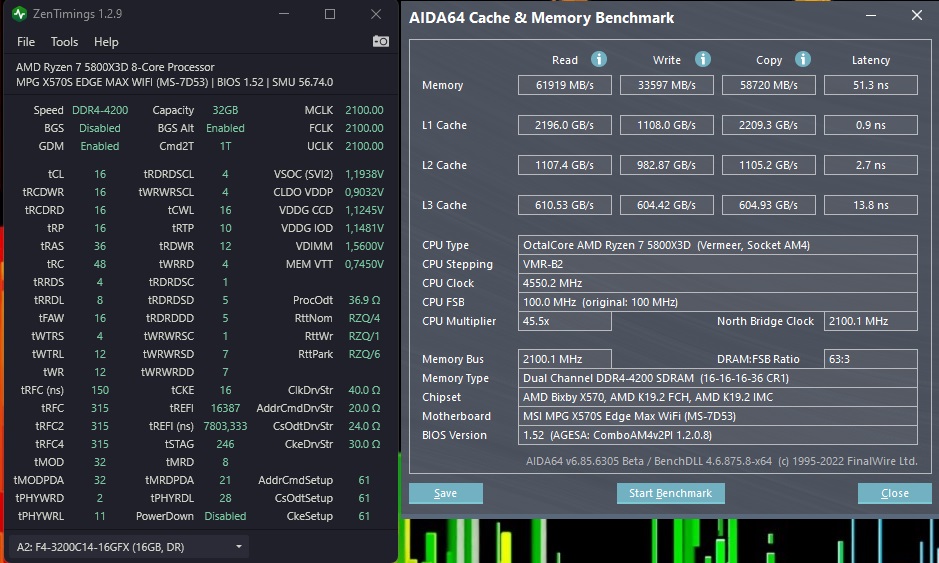The height and width of the screenshot is (563, 939).
Task: Click the L2 Cache Write 982.87 GB/s field
Action: (667, 165)
